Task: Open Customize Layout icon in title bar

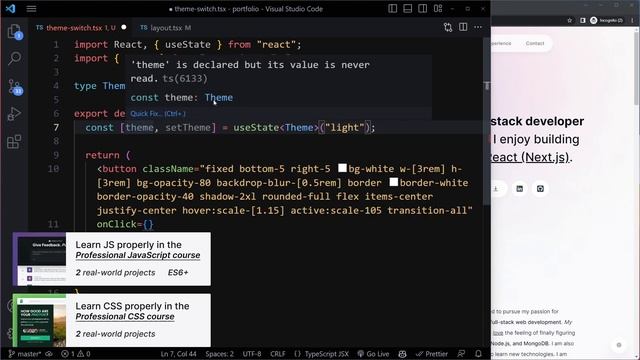Action: 438,9
